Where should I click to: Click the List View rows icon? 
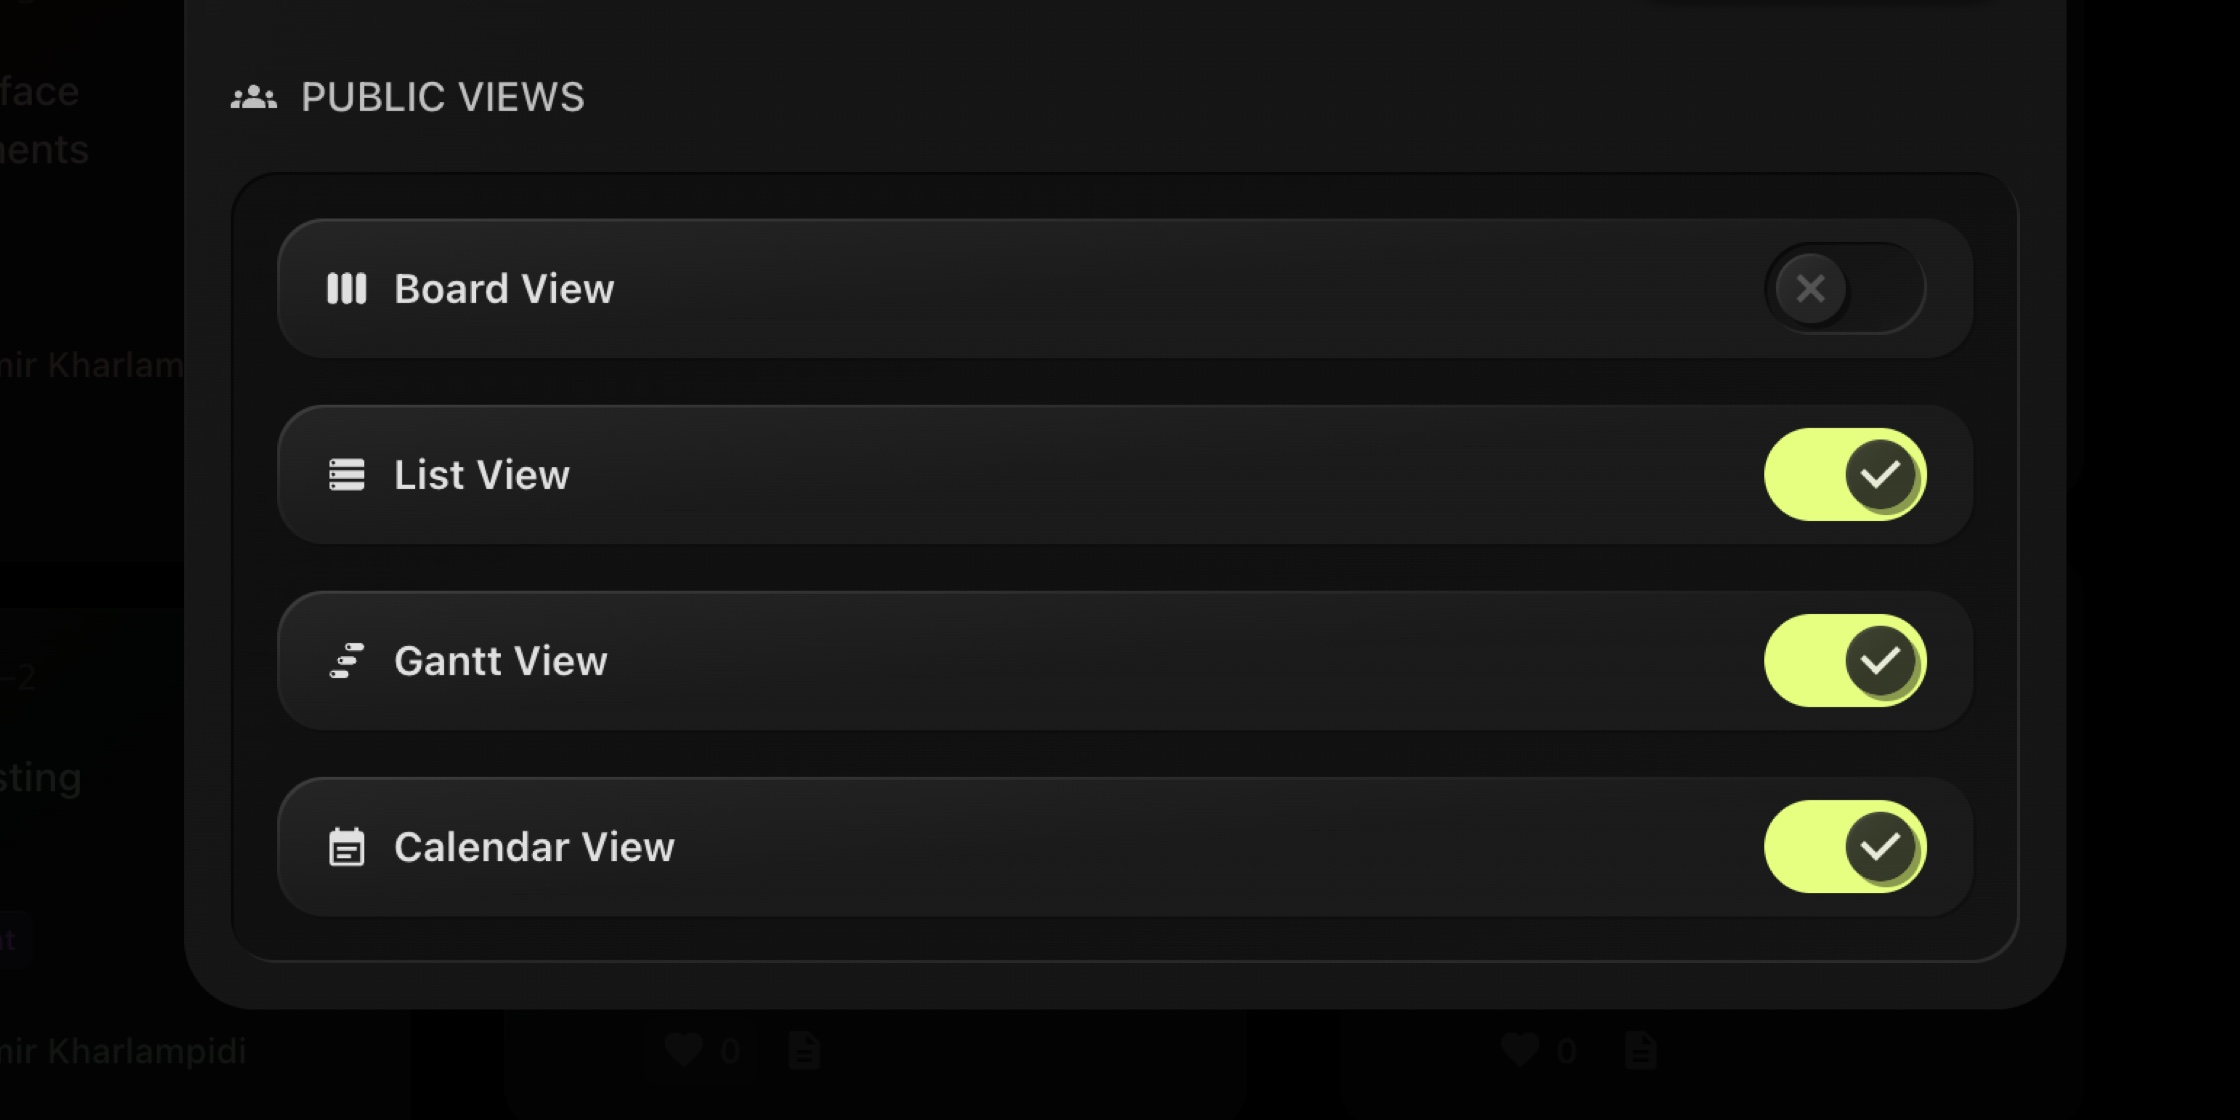[x=346, y=475]
